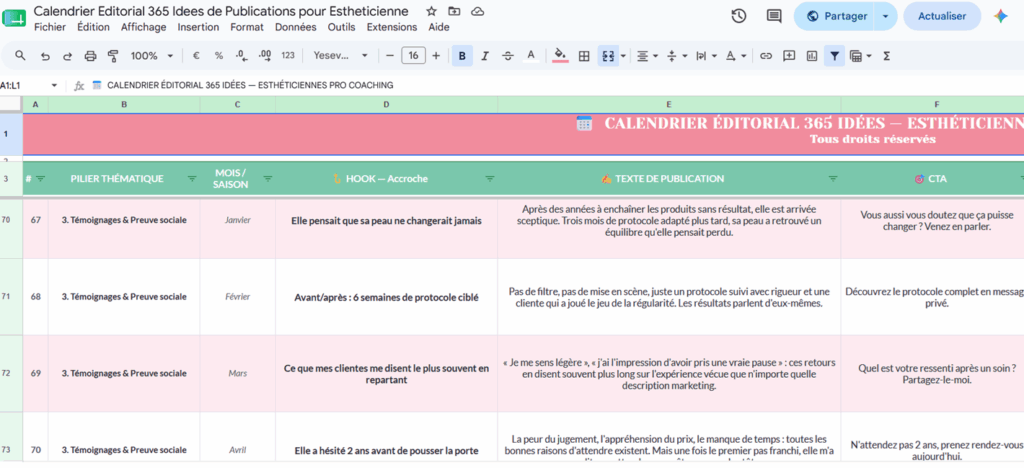Open the Format menu
Viewport: 1024px width, 468px height.
[x=247, y=27]
